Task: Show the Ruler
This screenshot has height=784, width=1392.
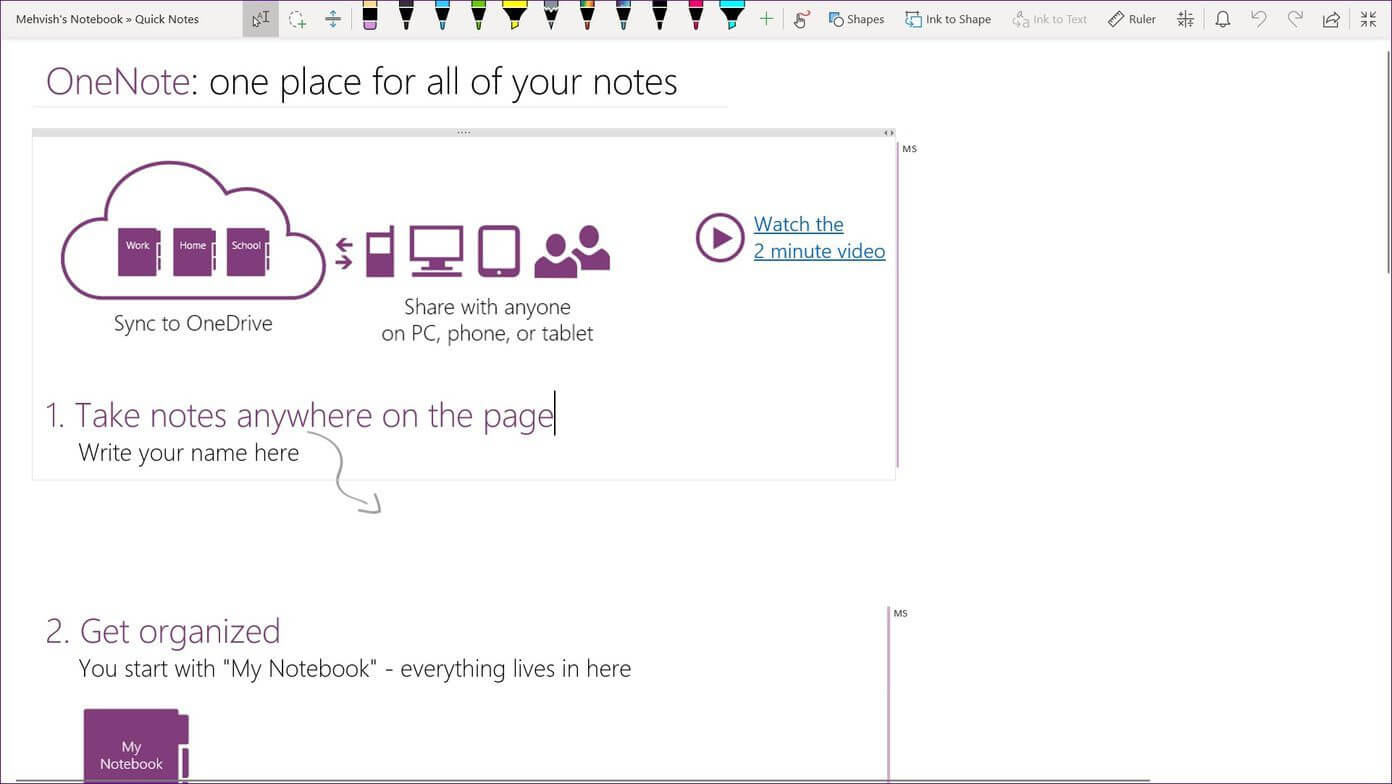Action: [x=1132, y=19]
